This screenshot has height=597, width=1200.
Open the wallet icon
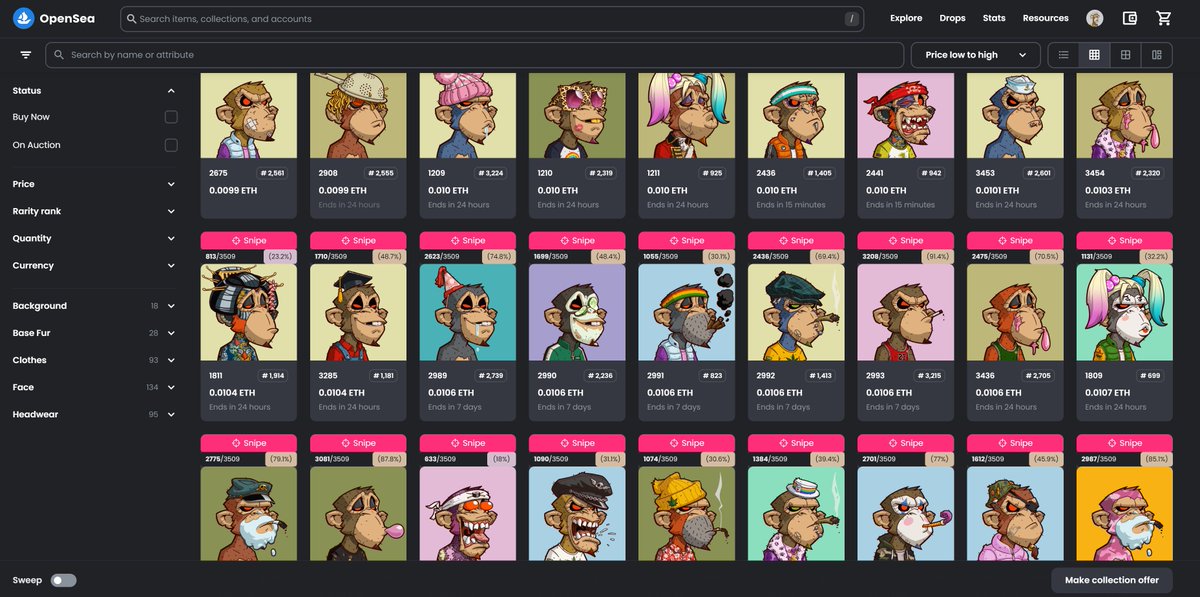point(1130,18)
